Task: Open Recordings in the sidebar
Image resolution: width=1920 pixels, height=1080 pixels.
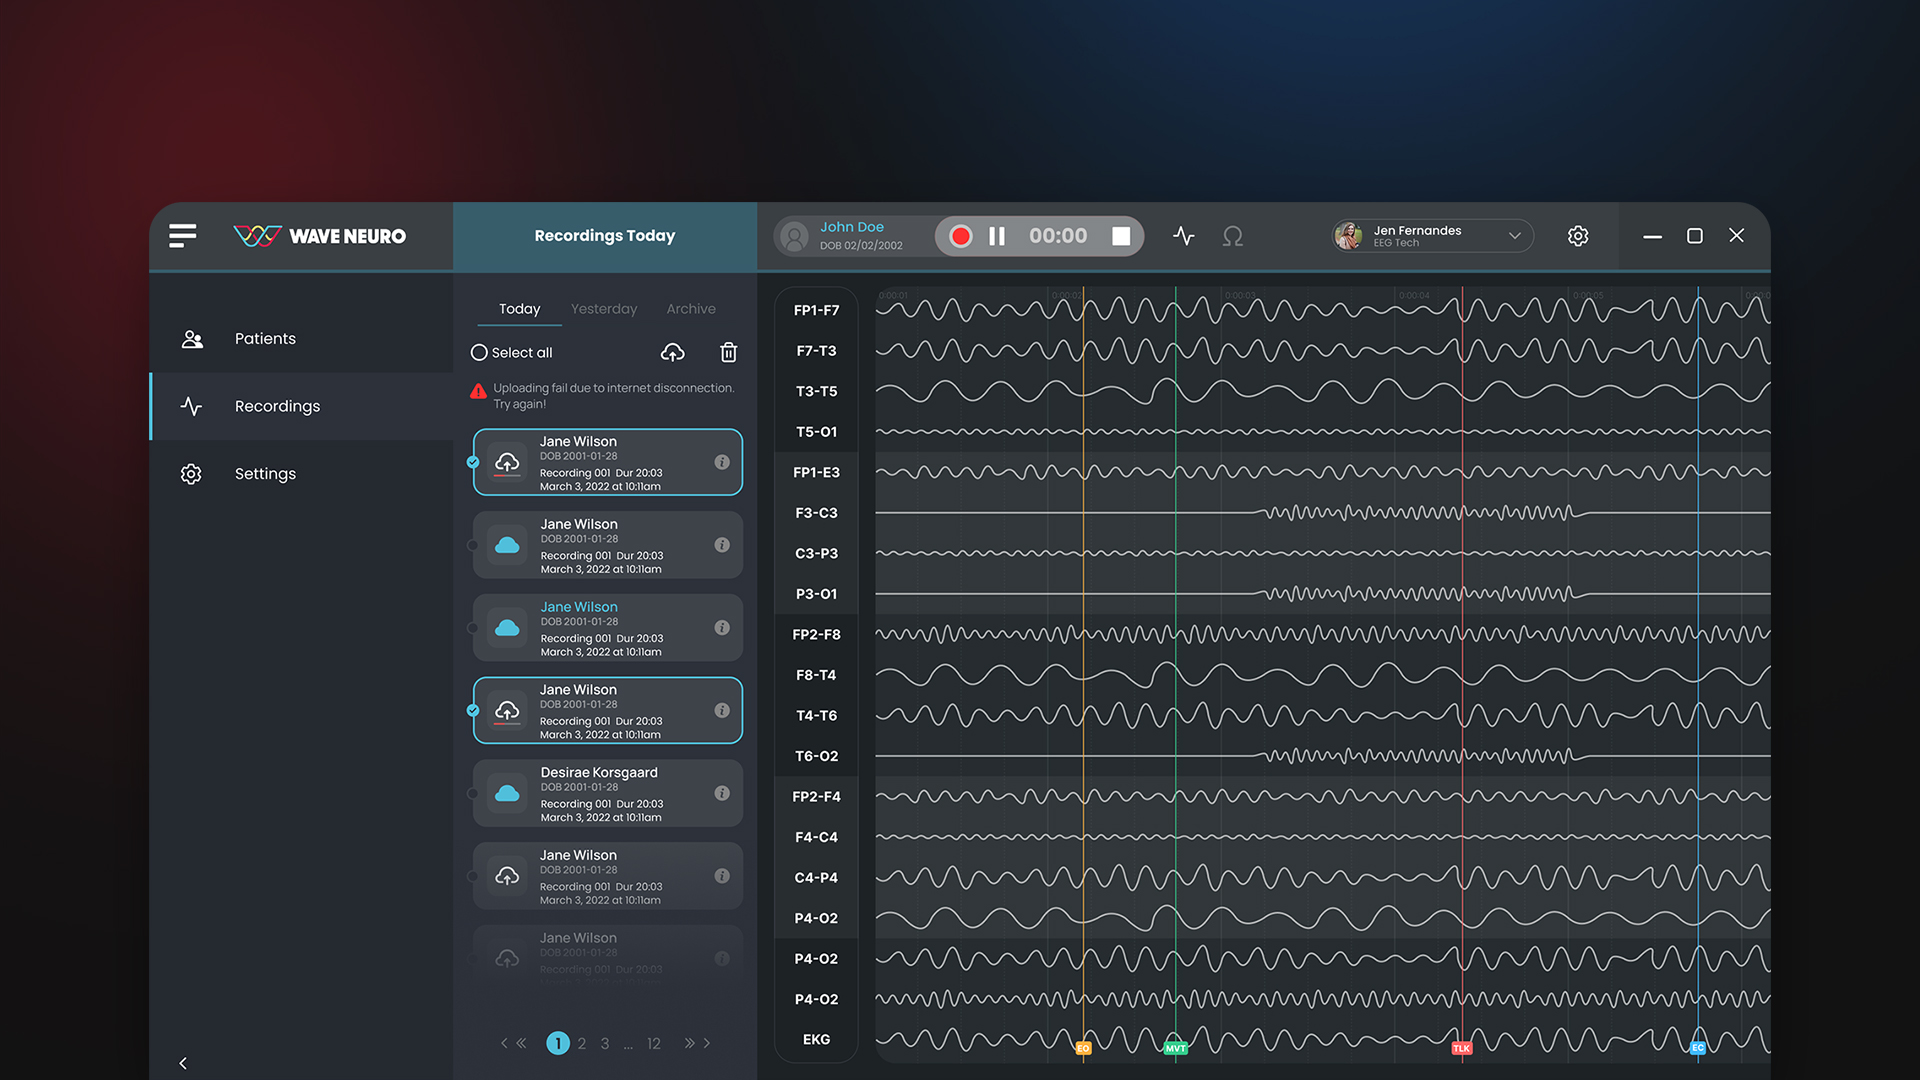Action: coord(301,406)
